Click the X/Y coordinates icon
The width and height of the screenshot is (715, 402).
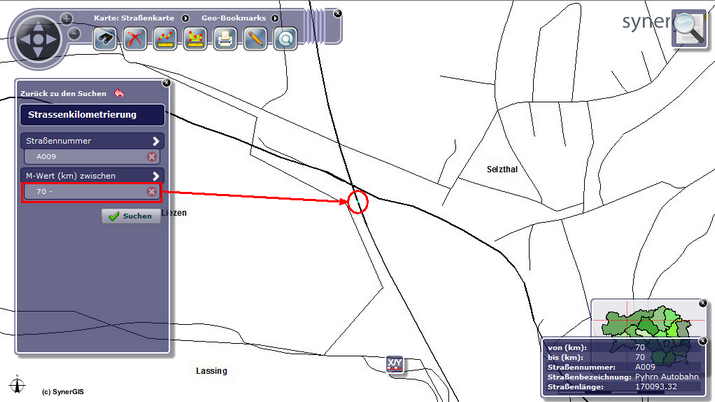[395, 365]
